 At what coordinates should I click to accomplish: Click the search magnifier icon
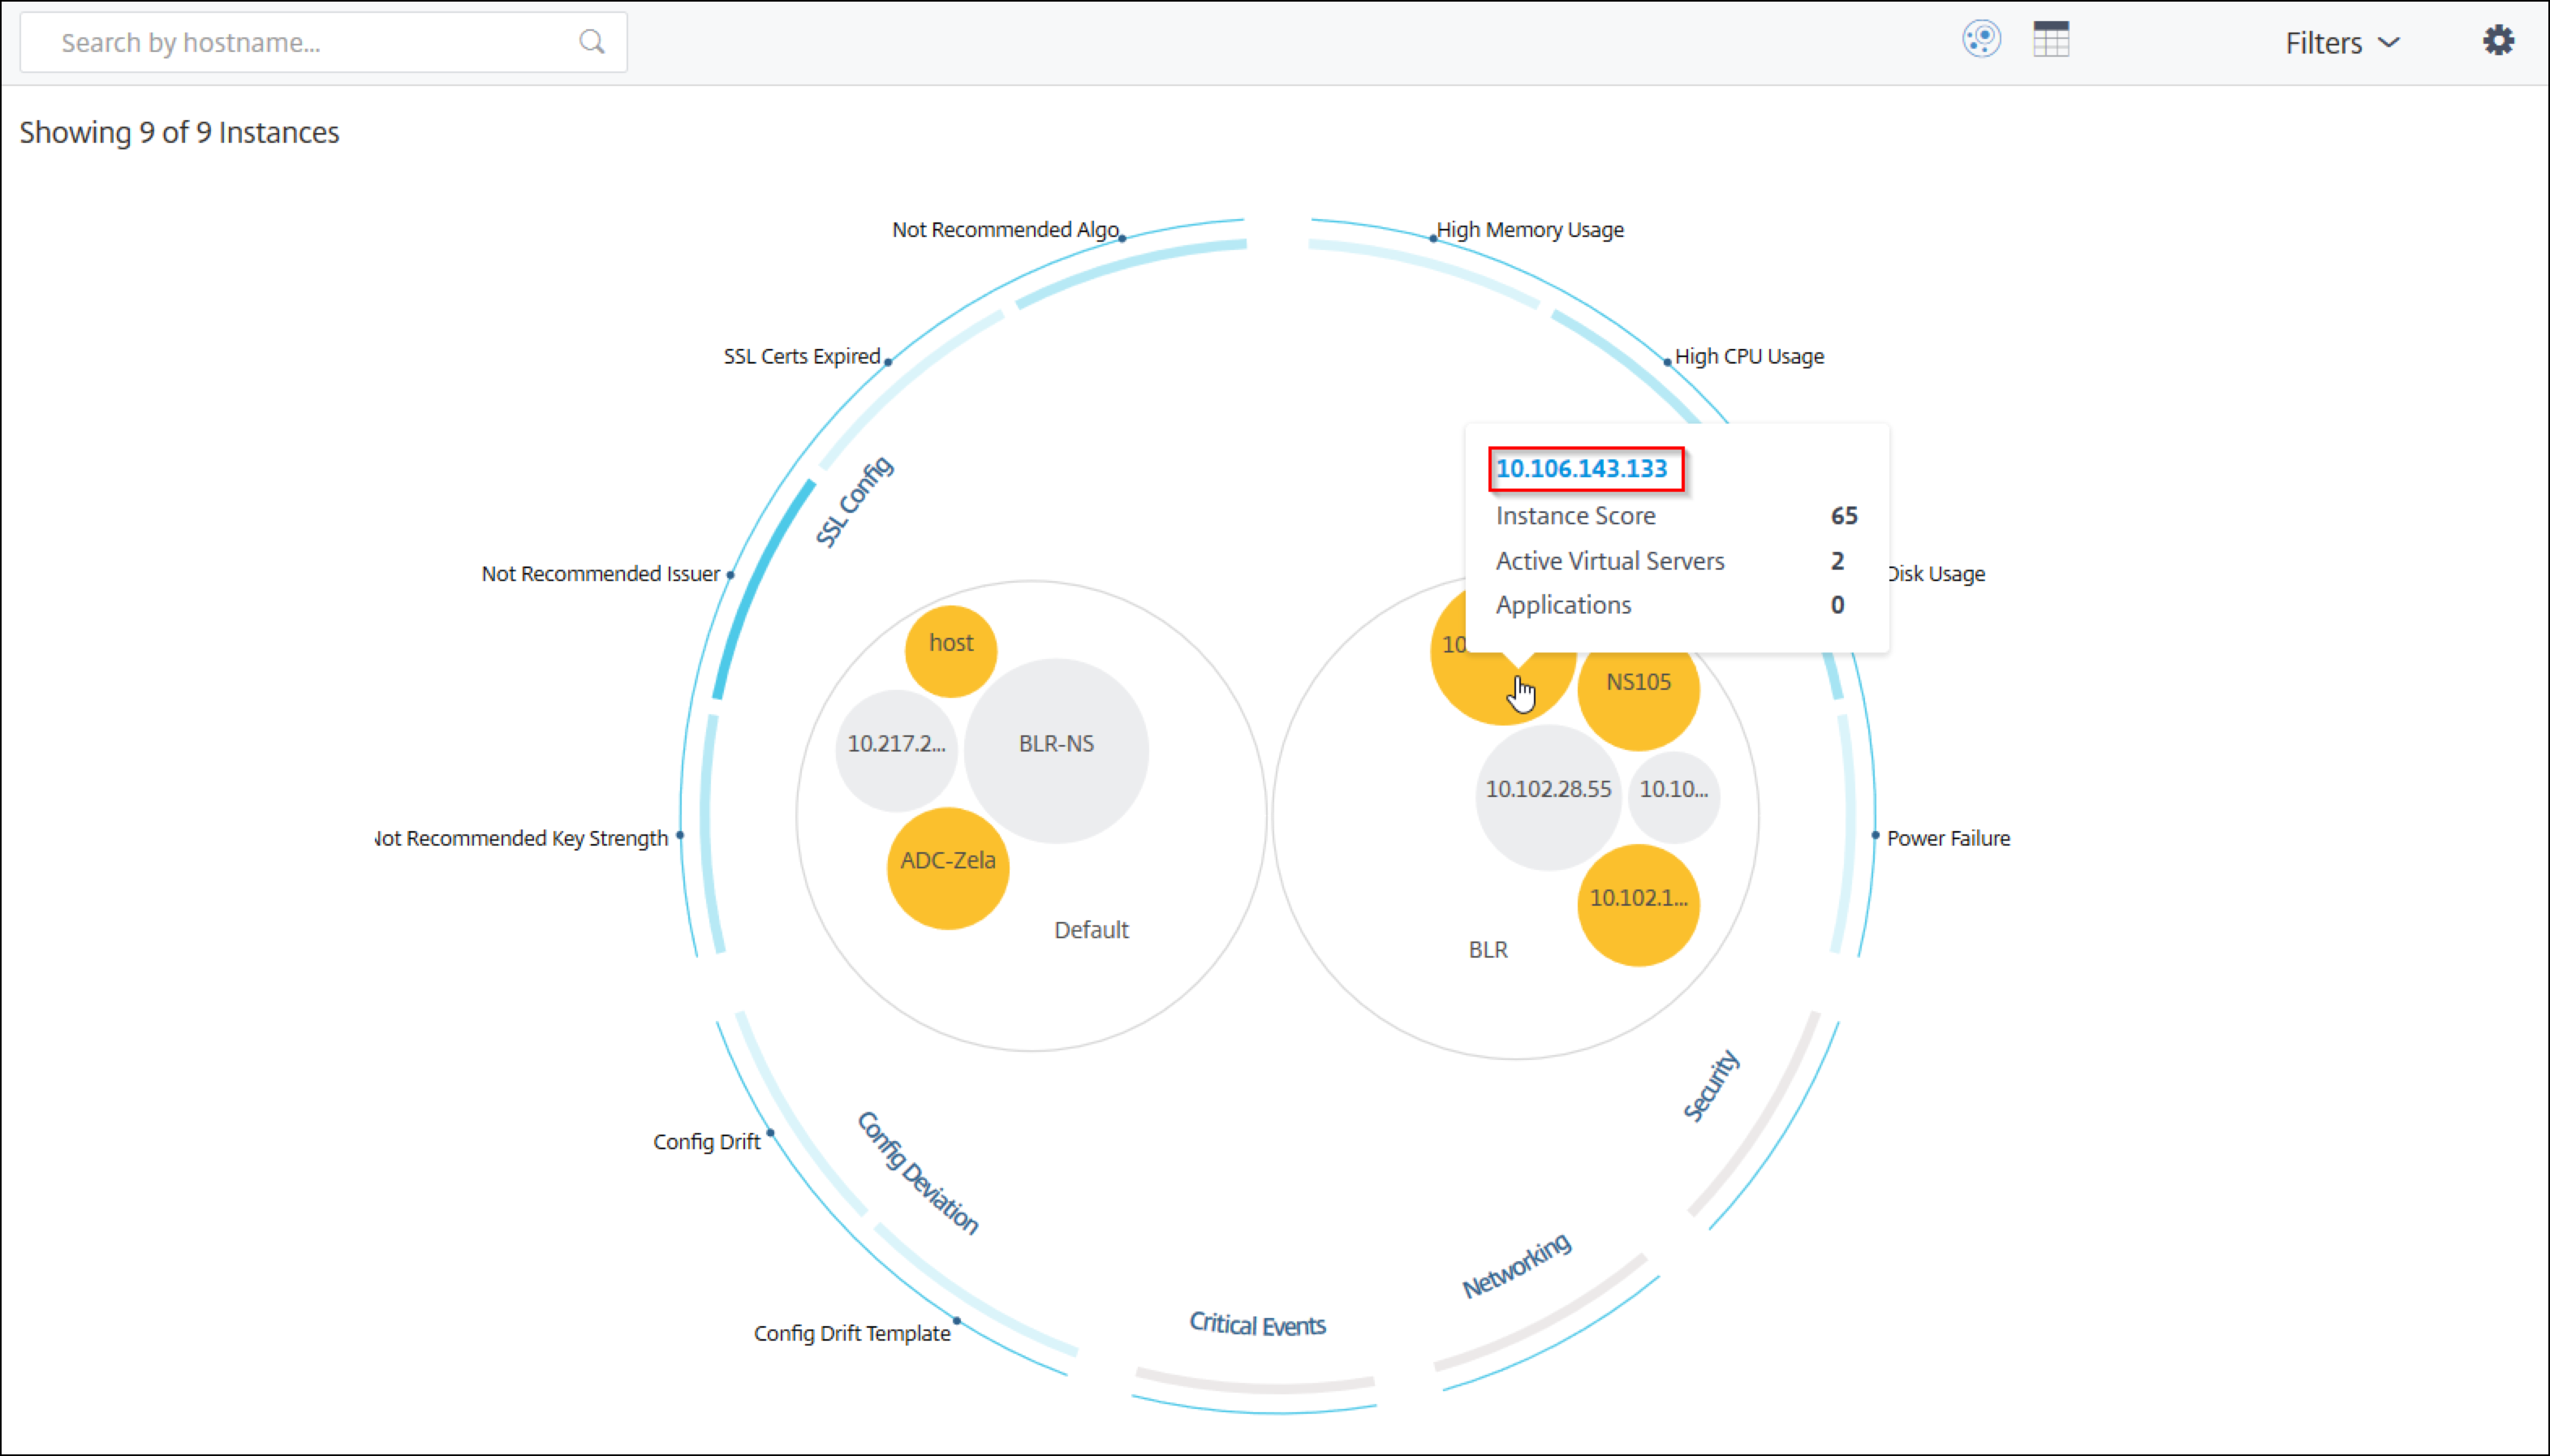[x=592, y=42]
